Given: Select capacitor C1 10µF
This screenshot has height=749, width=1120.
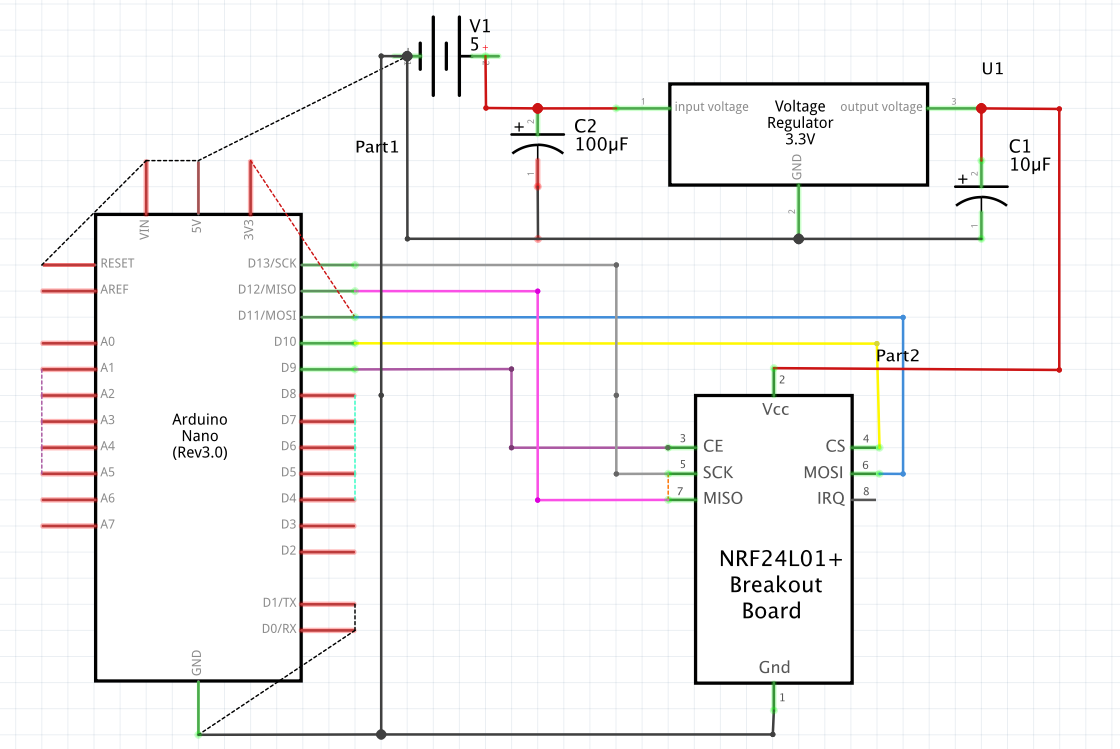Looking at the screenshot, I should (x=983, y=192).
